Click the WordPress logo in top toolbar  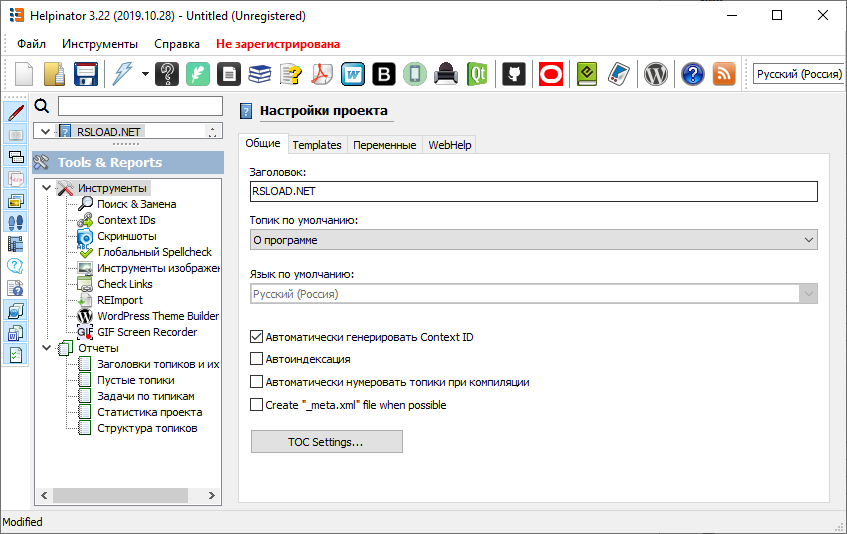coord(655,74)
